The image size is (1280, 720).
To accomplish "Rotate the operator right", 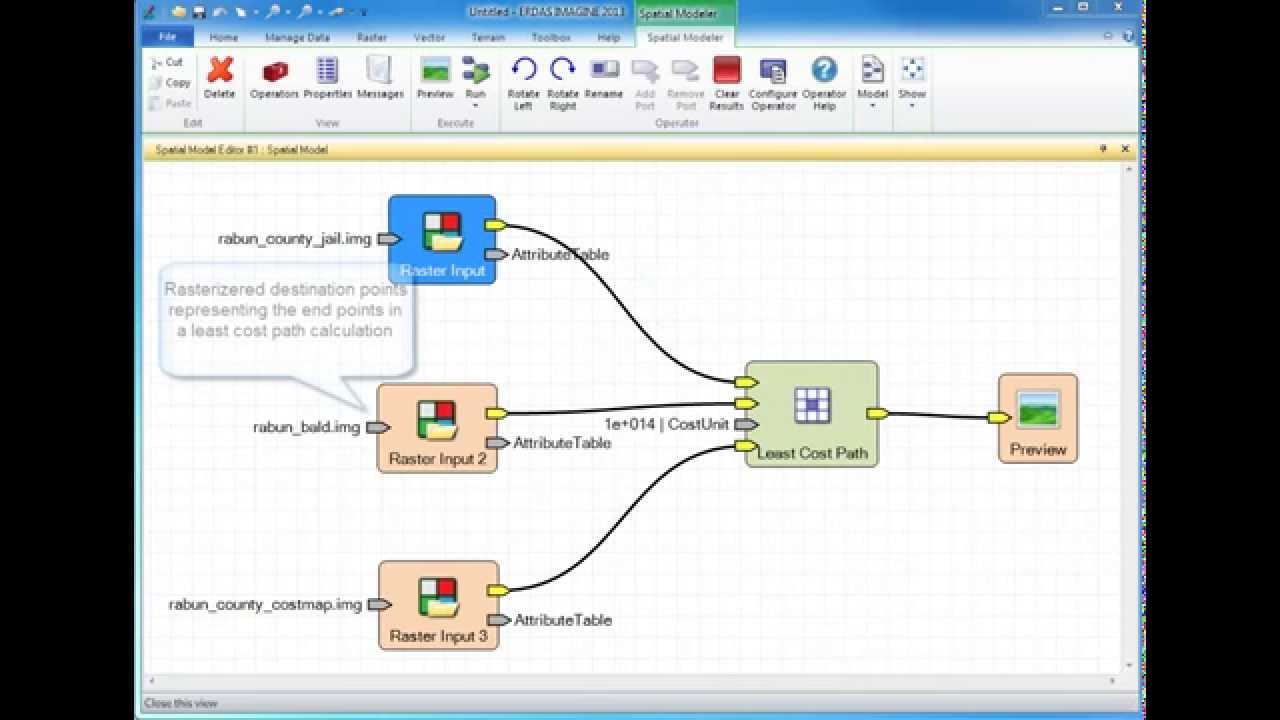I will (563, 82).
